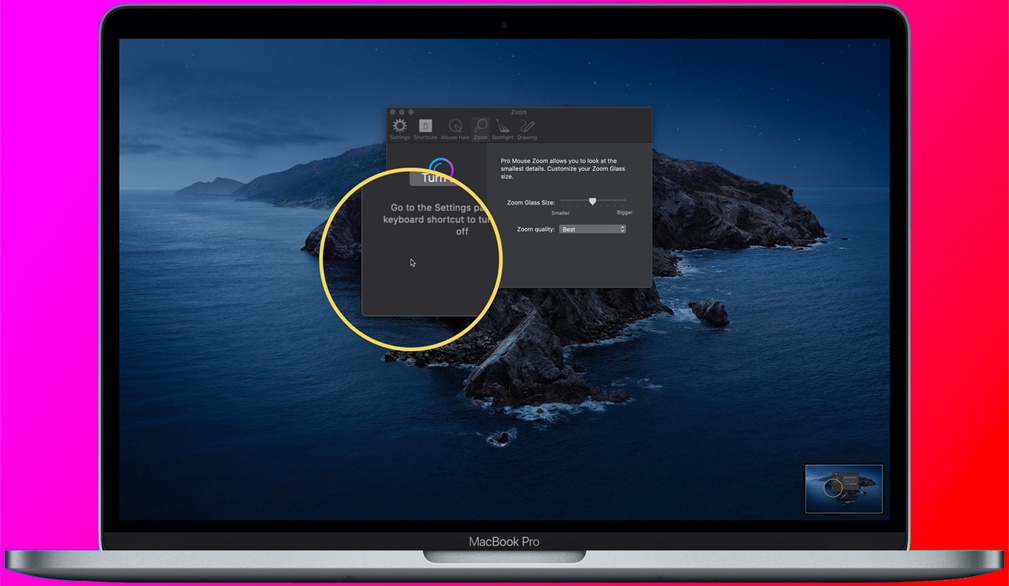Click the Zoom quality stepper arrows

(622, 229)
